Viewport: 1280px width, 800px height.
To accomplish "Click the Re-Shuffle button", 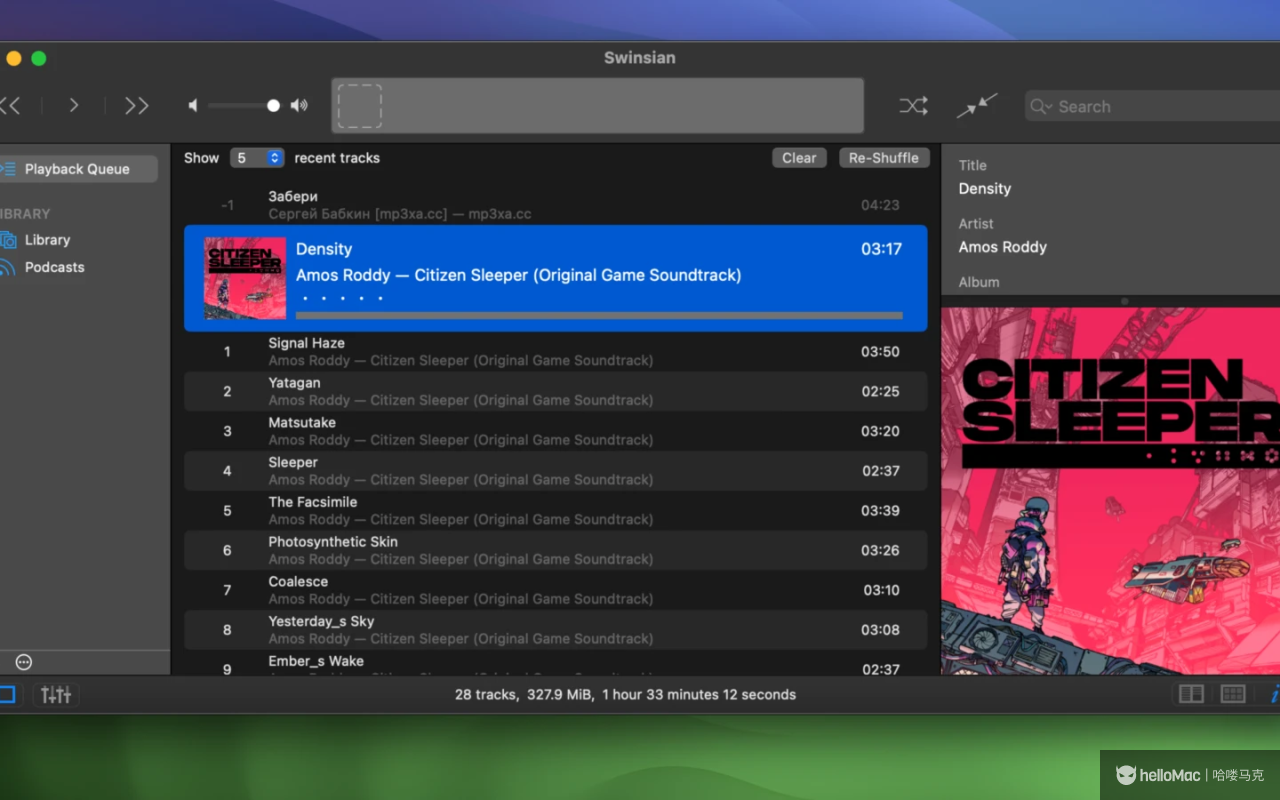I will point(884,158).
